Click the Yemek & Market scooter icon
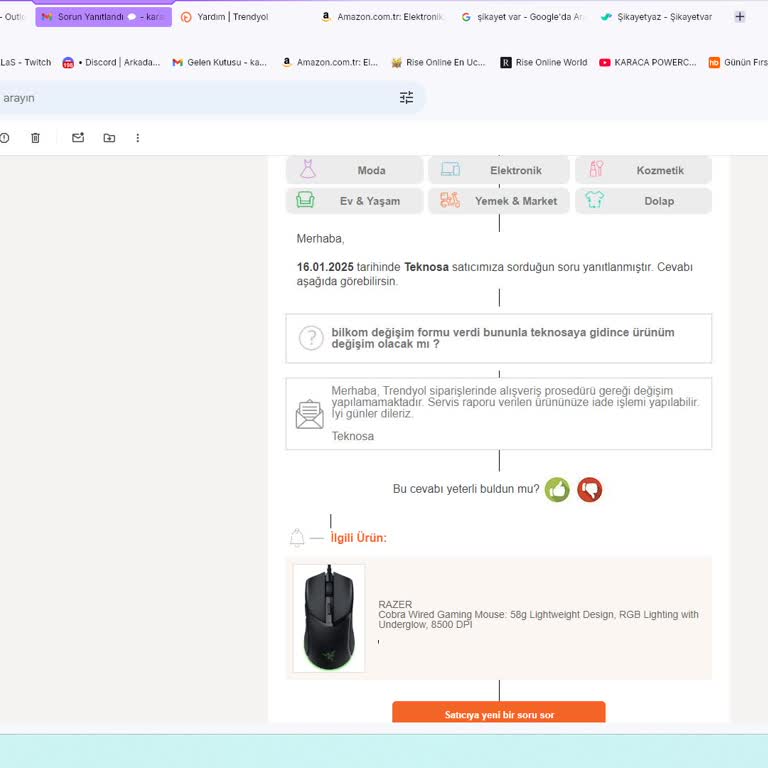 (x=450, y=200)
